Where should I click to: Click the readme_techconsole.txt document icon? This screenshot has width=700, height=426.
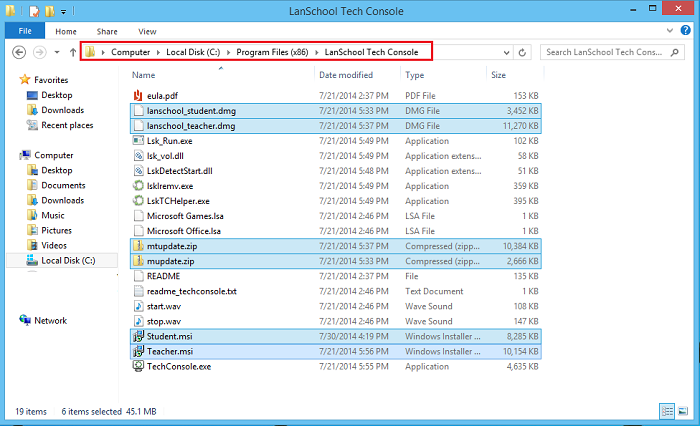[138, 291]
